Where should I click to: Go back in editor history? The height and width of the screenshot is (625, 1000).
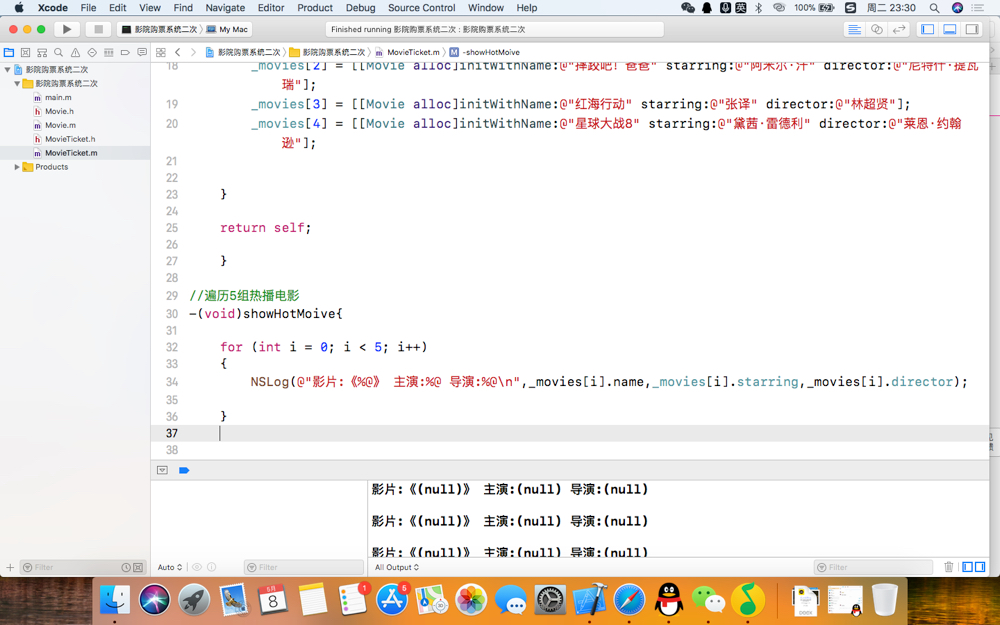(178, 52)
